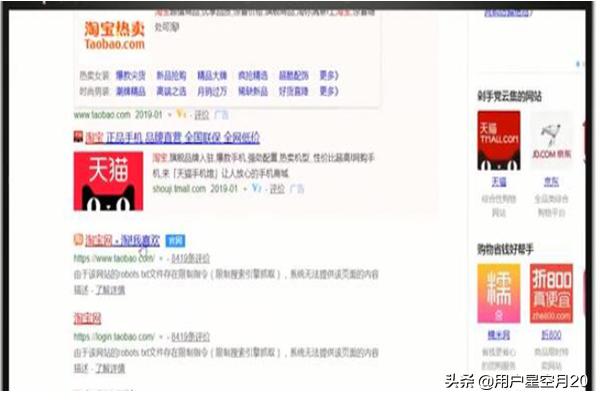
Task: Open the 新品抢购 link in 热卖女装 row
Action: click(x=171, y=75)
